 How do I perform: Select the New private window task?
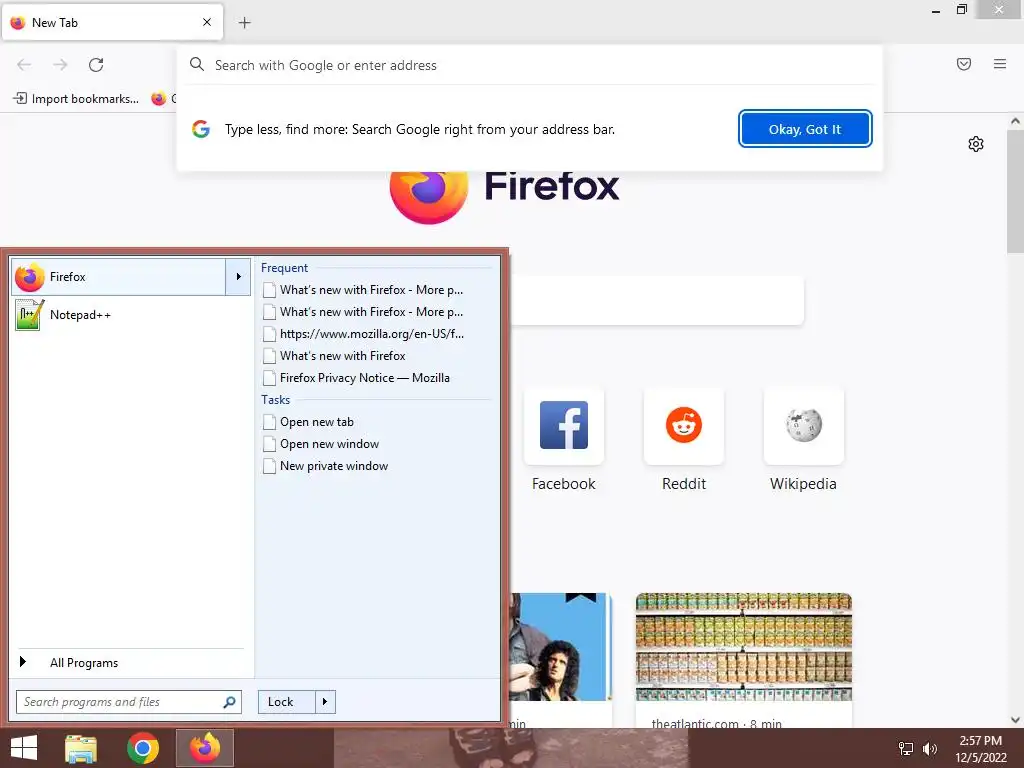(325, 466)
